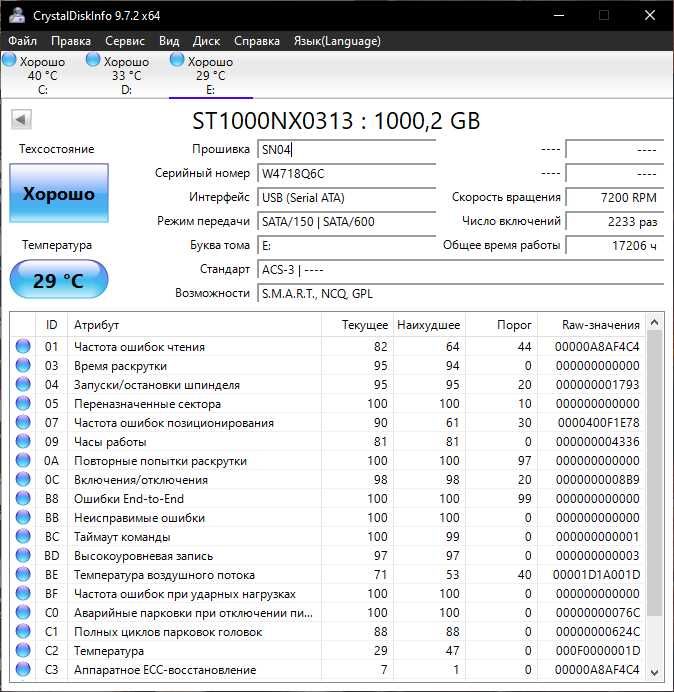Open the Язык(Language) menu

(337, 41)
